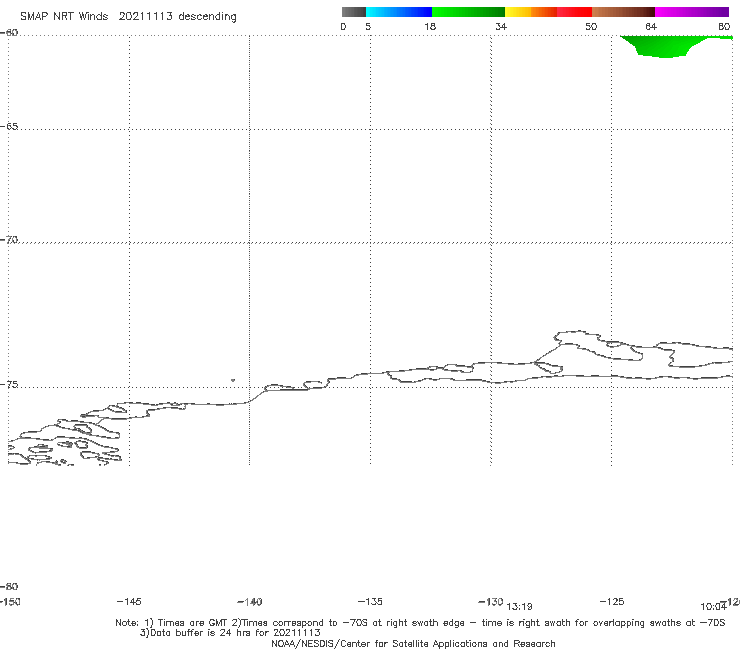Click the longitude label "-145"
The height and width of the screenshot is (650, 740).
pos(129,602)
